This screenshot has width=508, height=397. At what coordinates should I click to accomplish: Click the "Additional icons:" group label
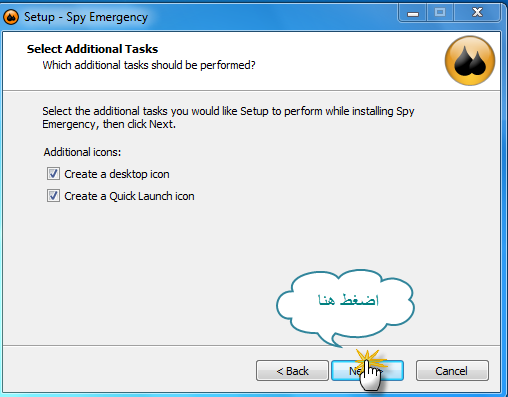click(82, 152)
